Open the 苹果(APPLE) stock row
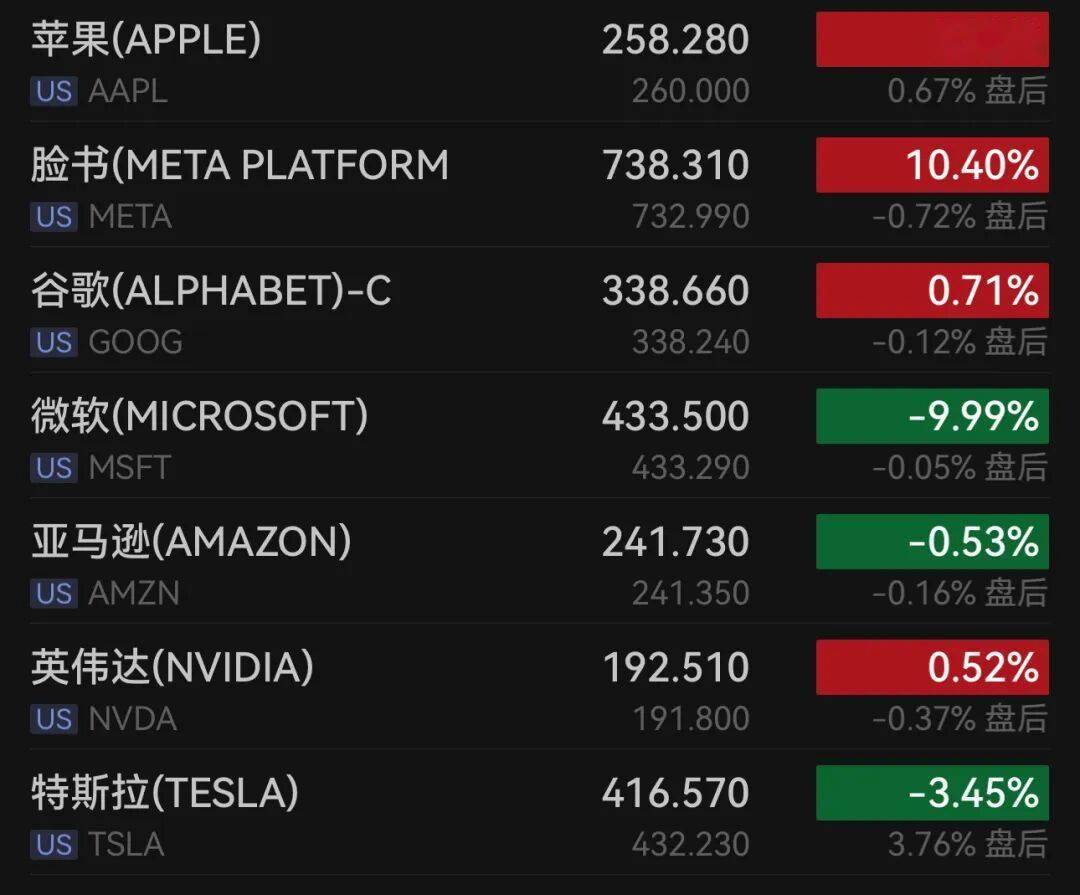 (146, 40)
